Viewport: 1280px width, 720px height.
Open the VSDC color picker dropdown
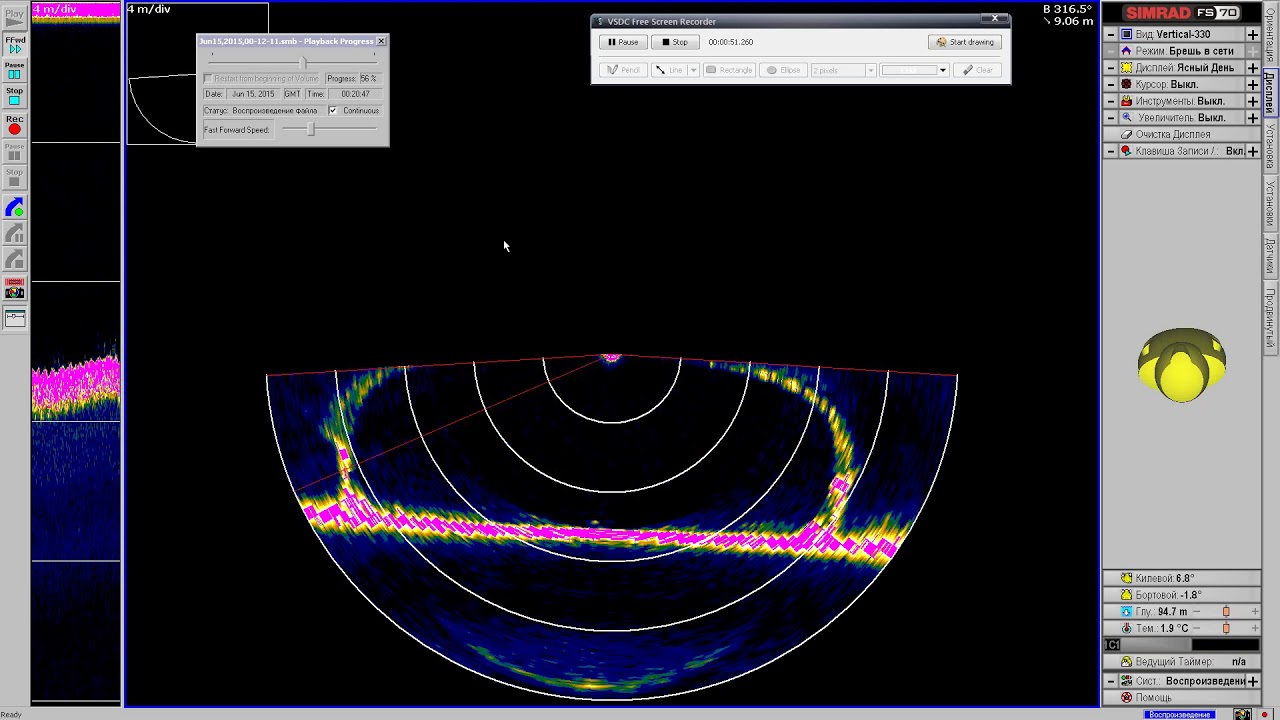[942, 70]
